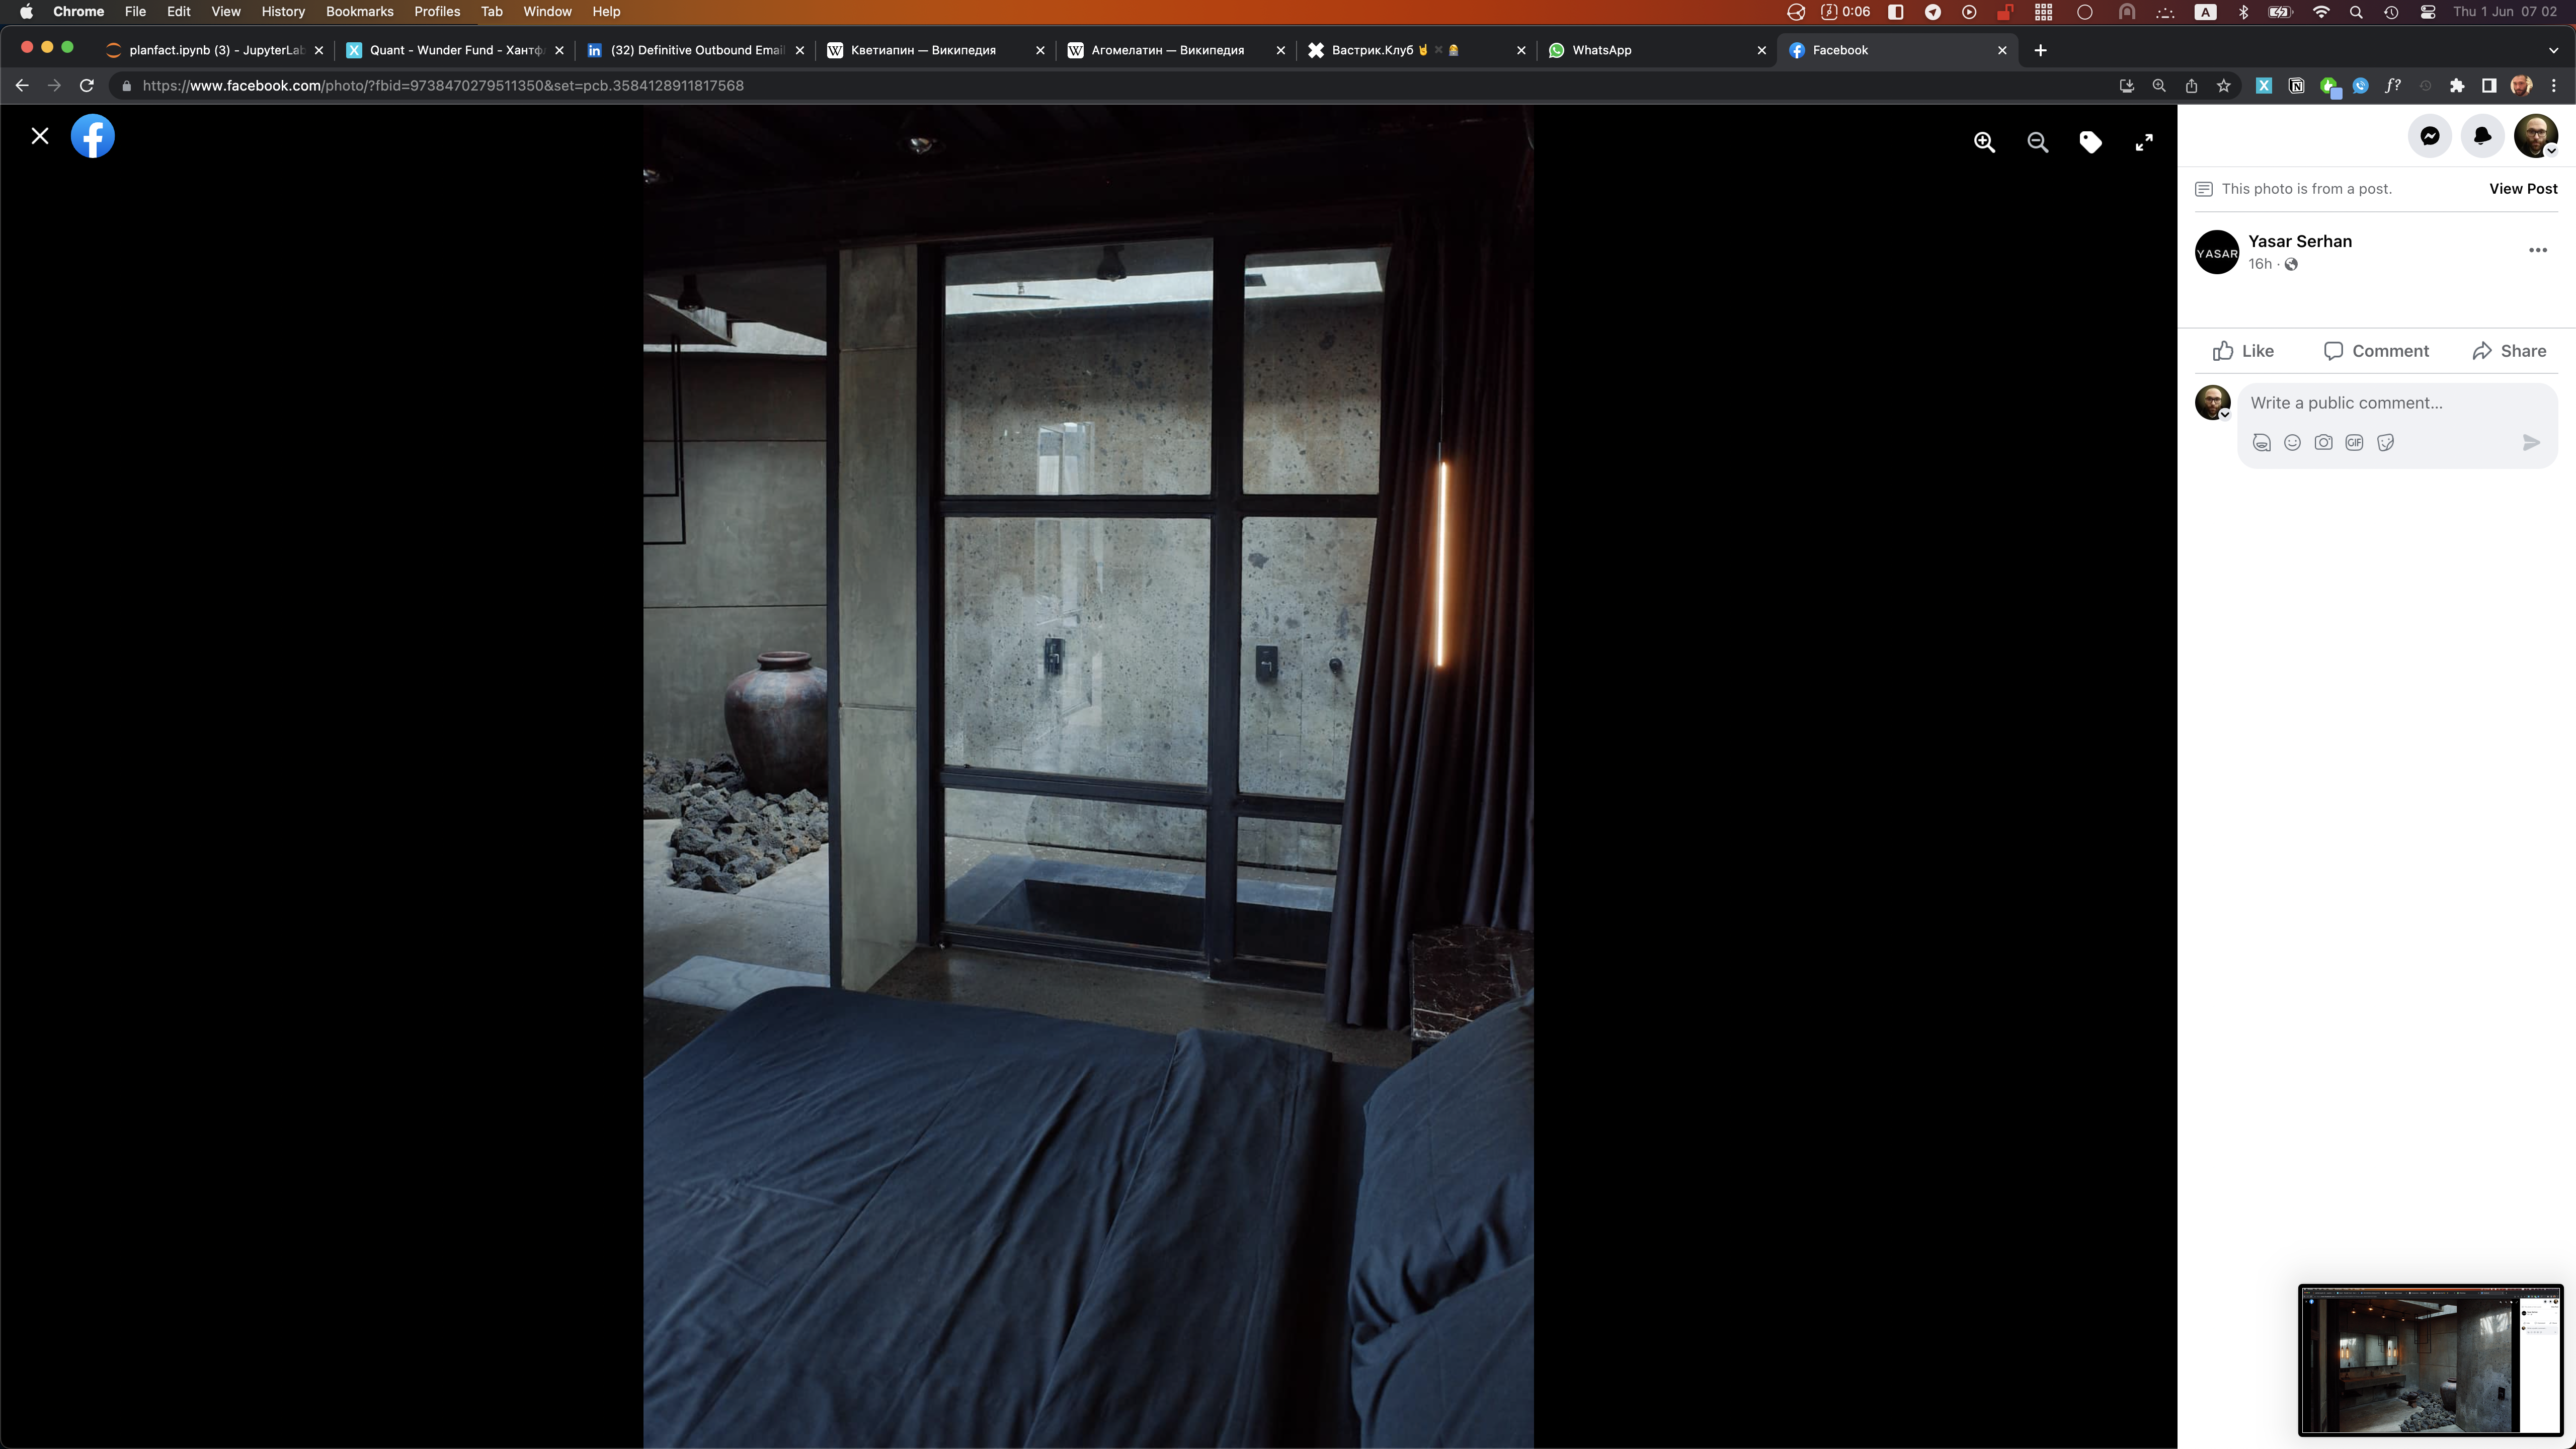Zoom out of the photo
The height and width of the screenshot is (1449, 2576).
point(2037,142)
